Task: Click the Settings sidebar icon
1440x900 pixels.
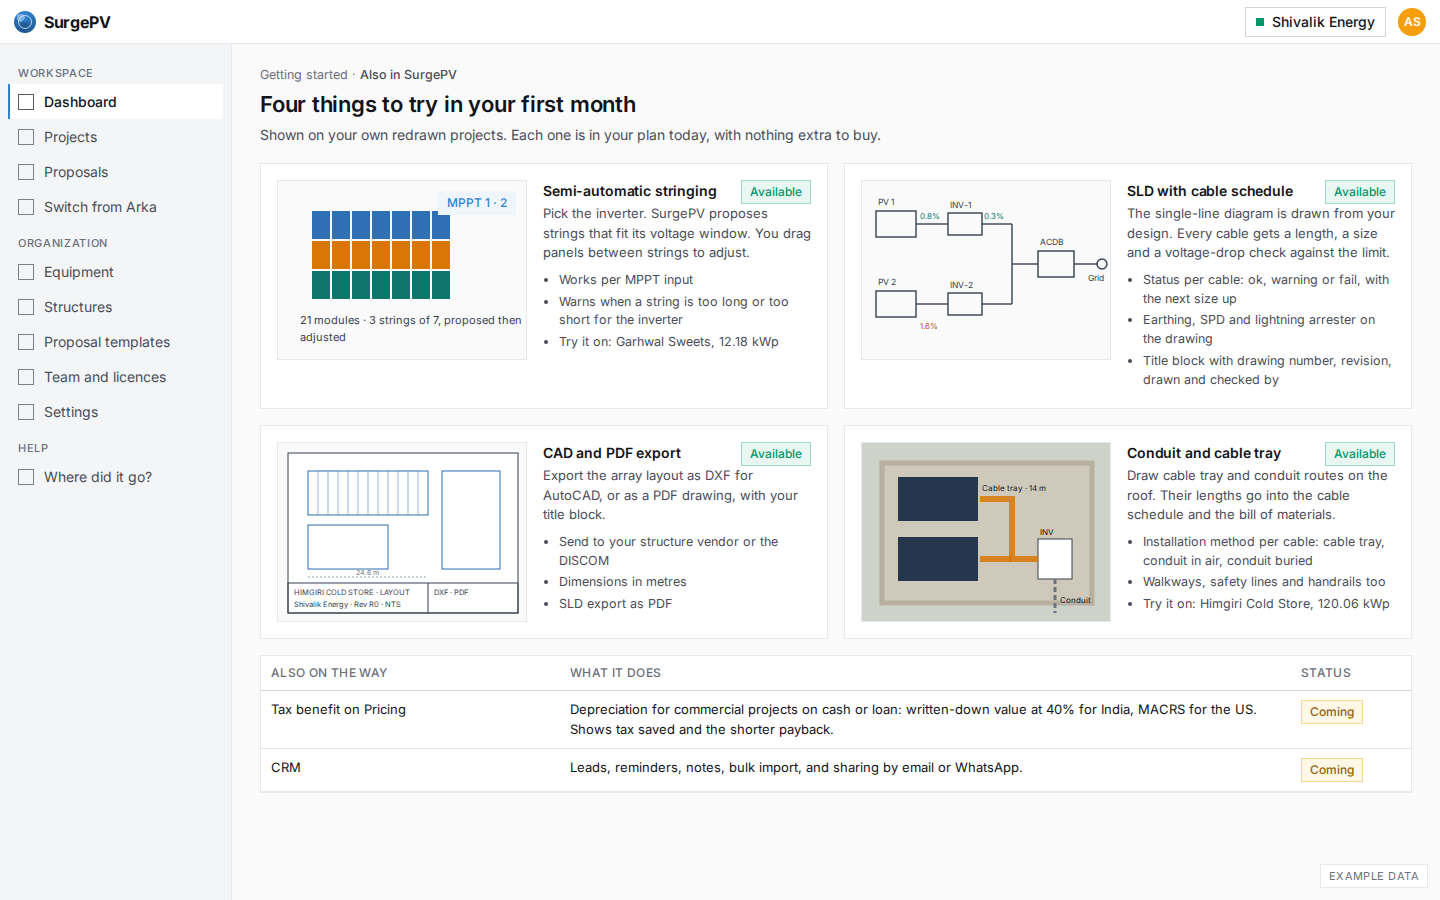Action: coord(26,412)
